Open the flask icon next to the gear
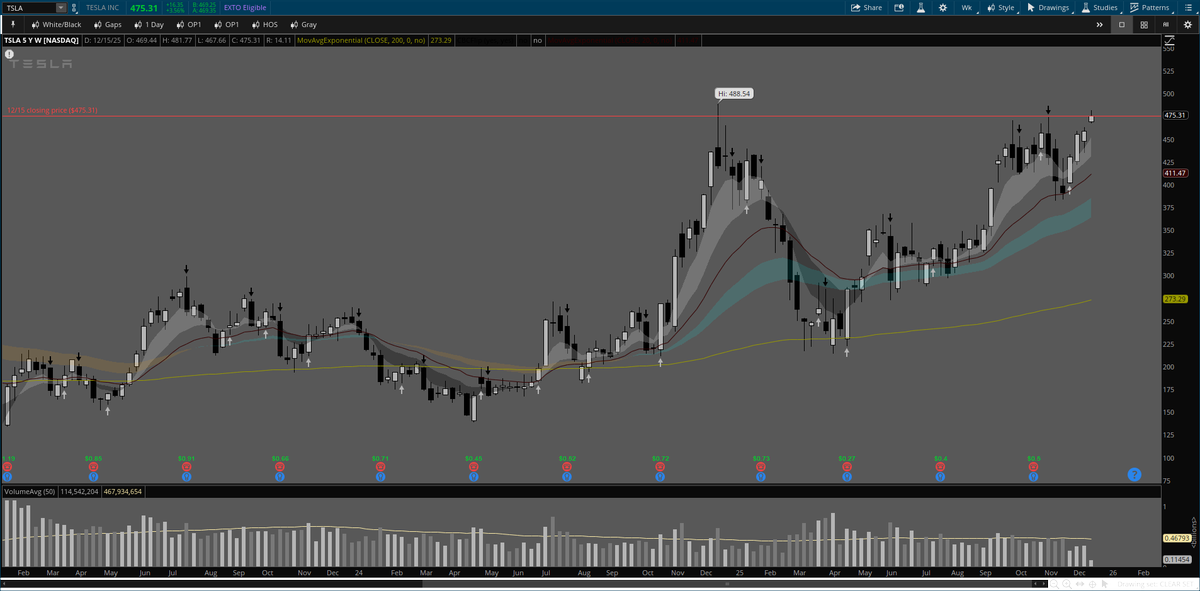Image resolution: width=1200 pixels, height=591 pixels. [921, 7]
